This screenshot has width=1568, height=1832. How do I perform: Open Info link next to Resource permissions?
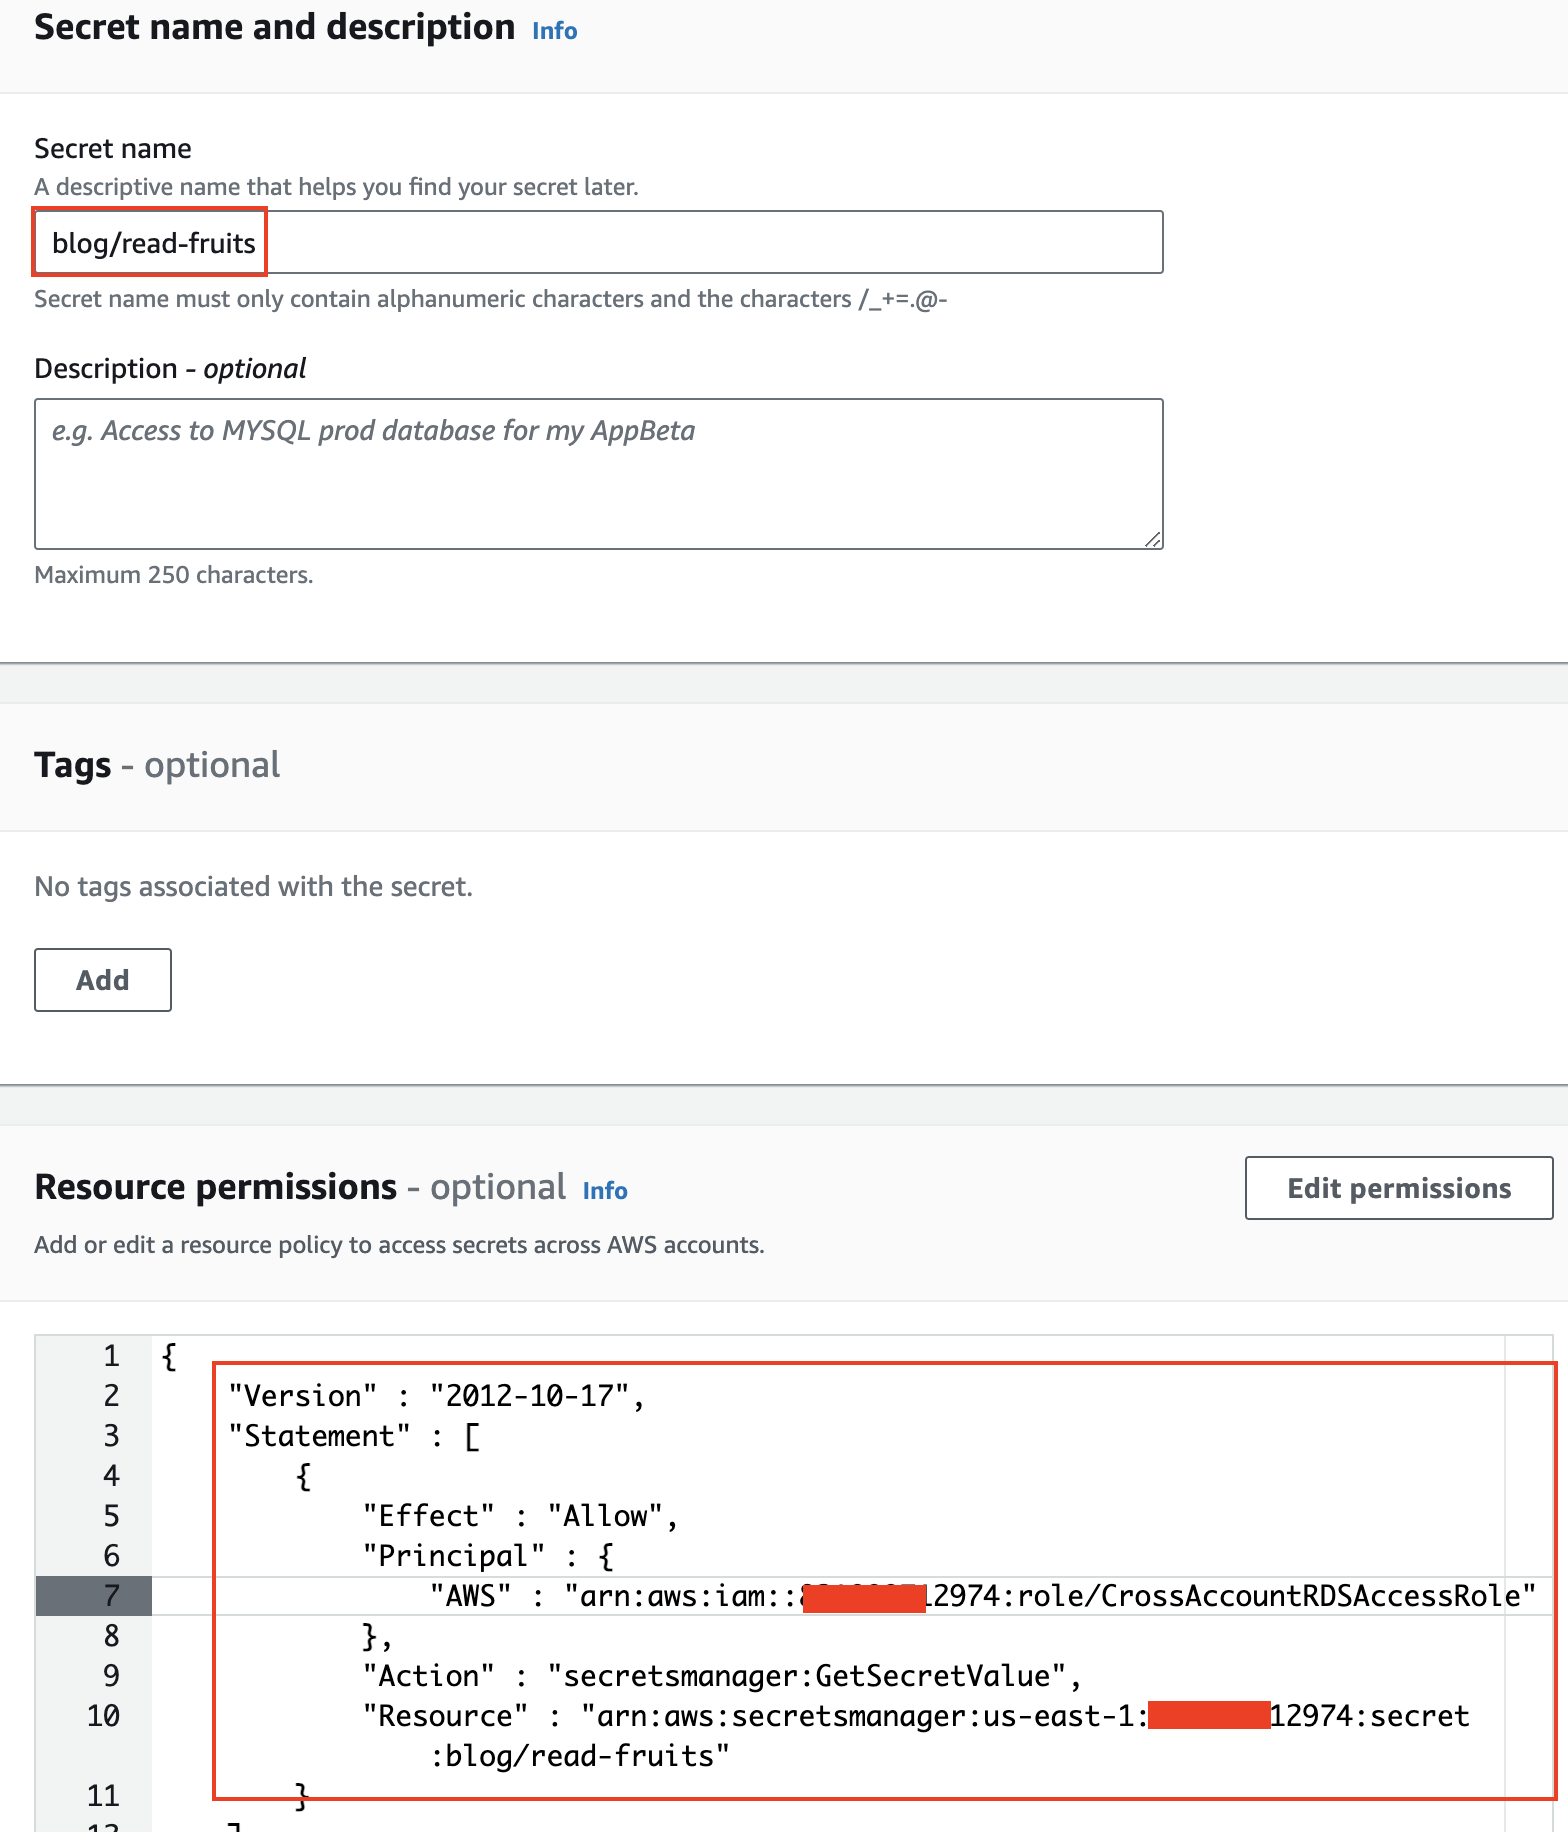click(x=605, y=1191)
